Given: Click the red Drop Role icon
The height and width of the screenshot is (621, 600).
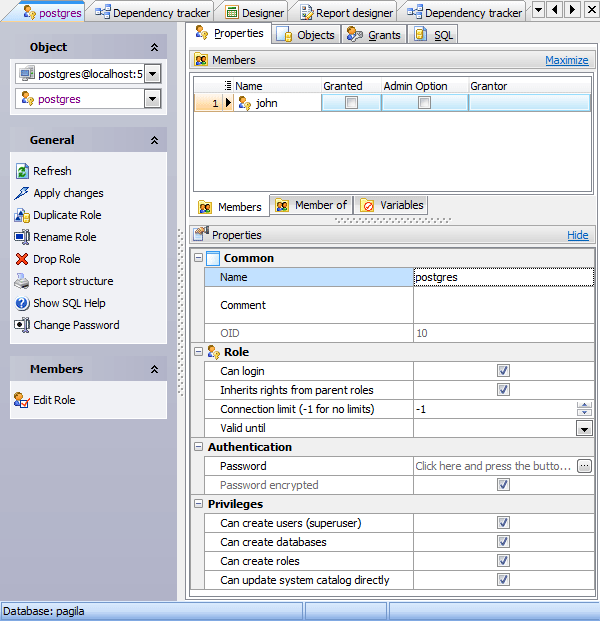Looking at the screenshot, I should (x=22, y=259).
